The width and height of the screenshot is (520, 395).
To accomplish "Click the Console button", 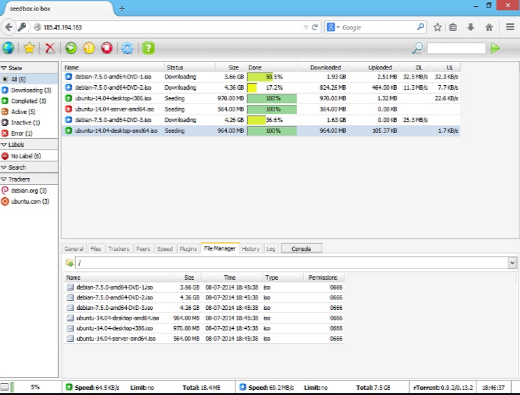I will point(301,249).
